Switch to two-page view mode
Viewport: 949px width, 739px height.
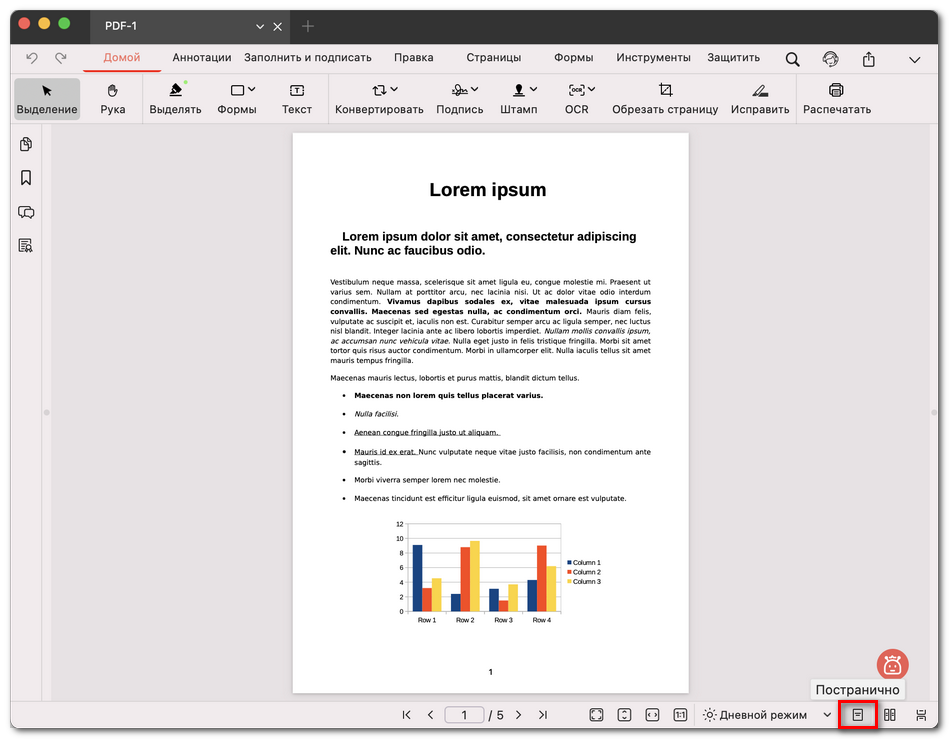point(889,715)
